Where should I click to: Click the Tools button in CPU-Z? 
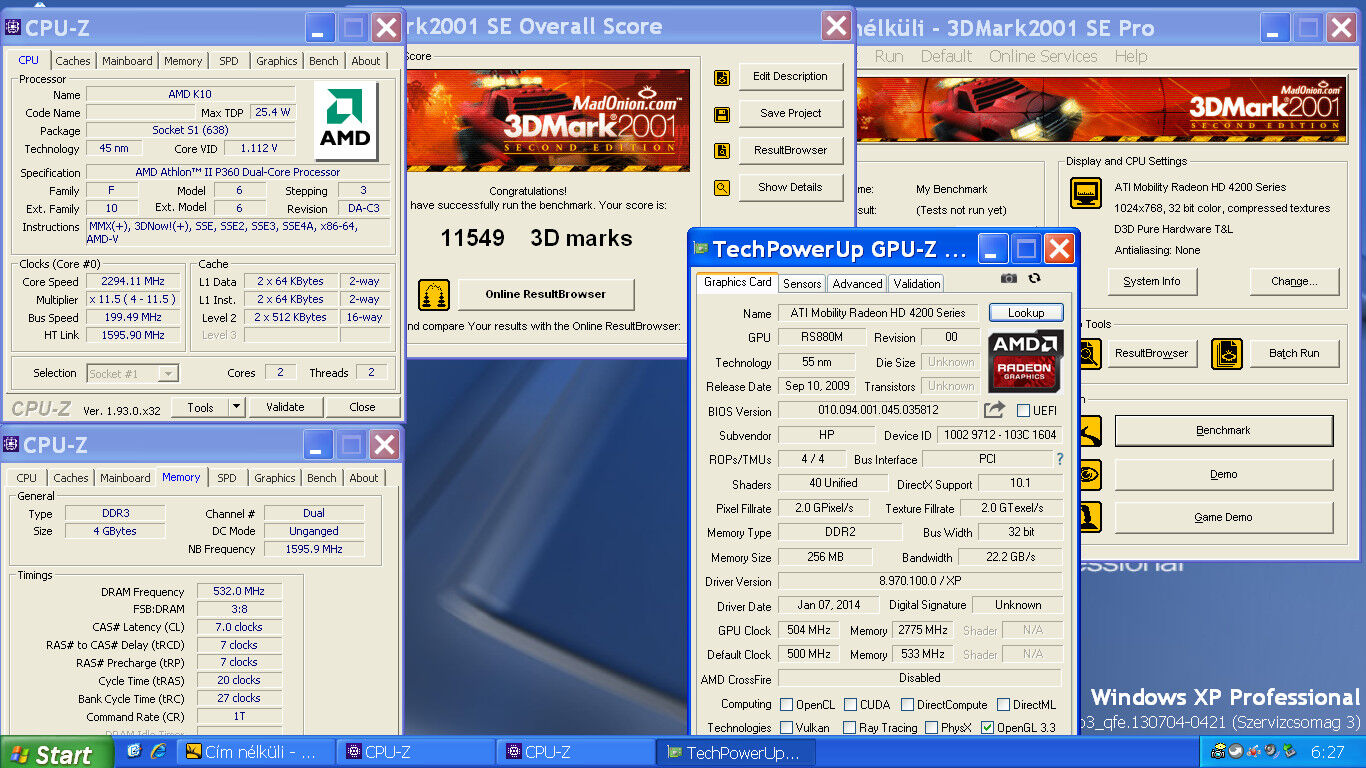(200, 407)
